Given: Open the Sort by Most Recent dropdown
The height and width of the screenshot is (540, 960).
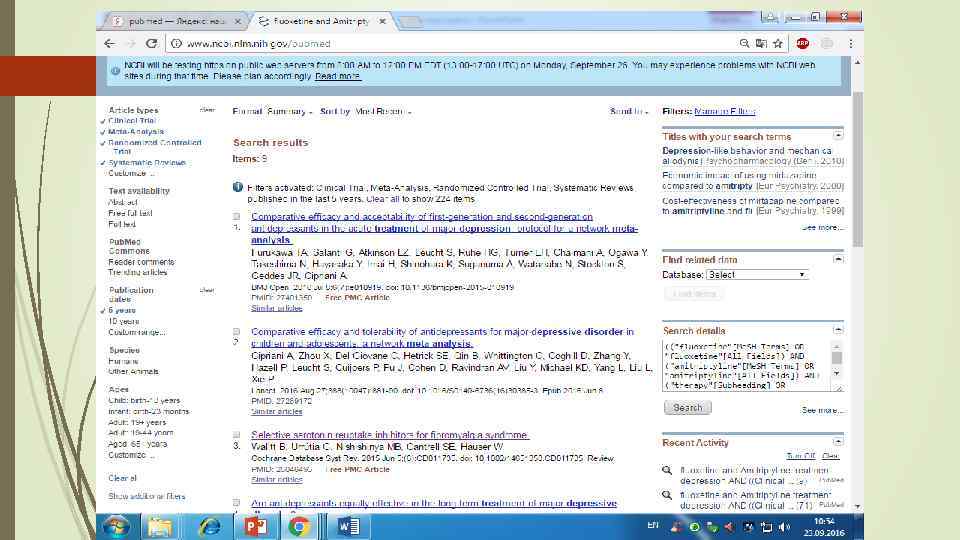Looking at the screenshot, I should (366, 111).
